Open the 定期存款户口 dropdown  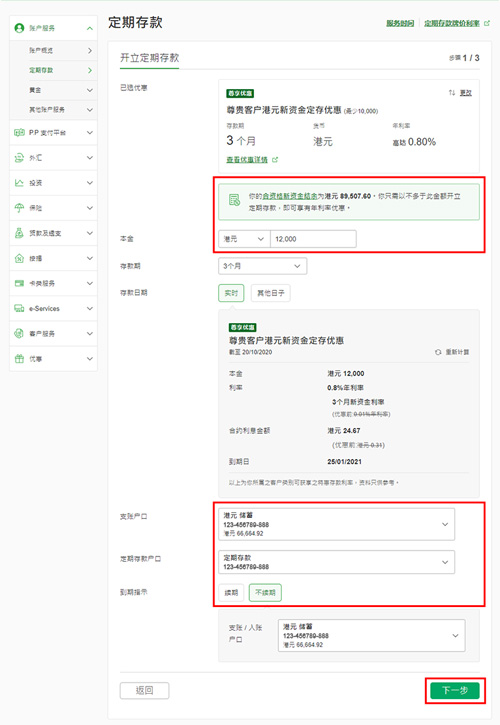336,562
